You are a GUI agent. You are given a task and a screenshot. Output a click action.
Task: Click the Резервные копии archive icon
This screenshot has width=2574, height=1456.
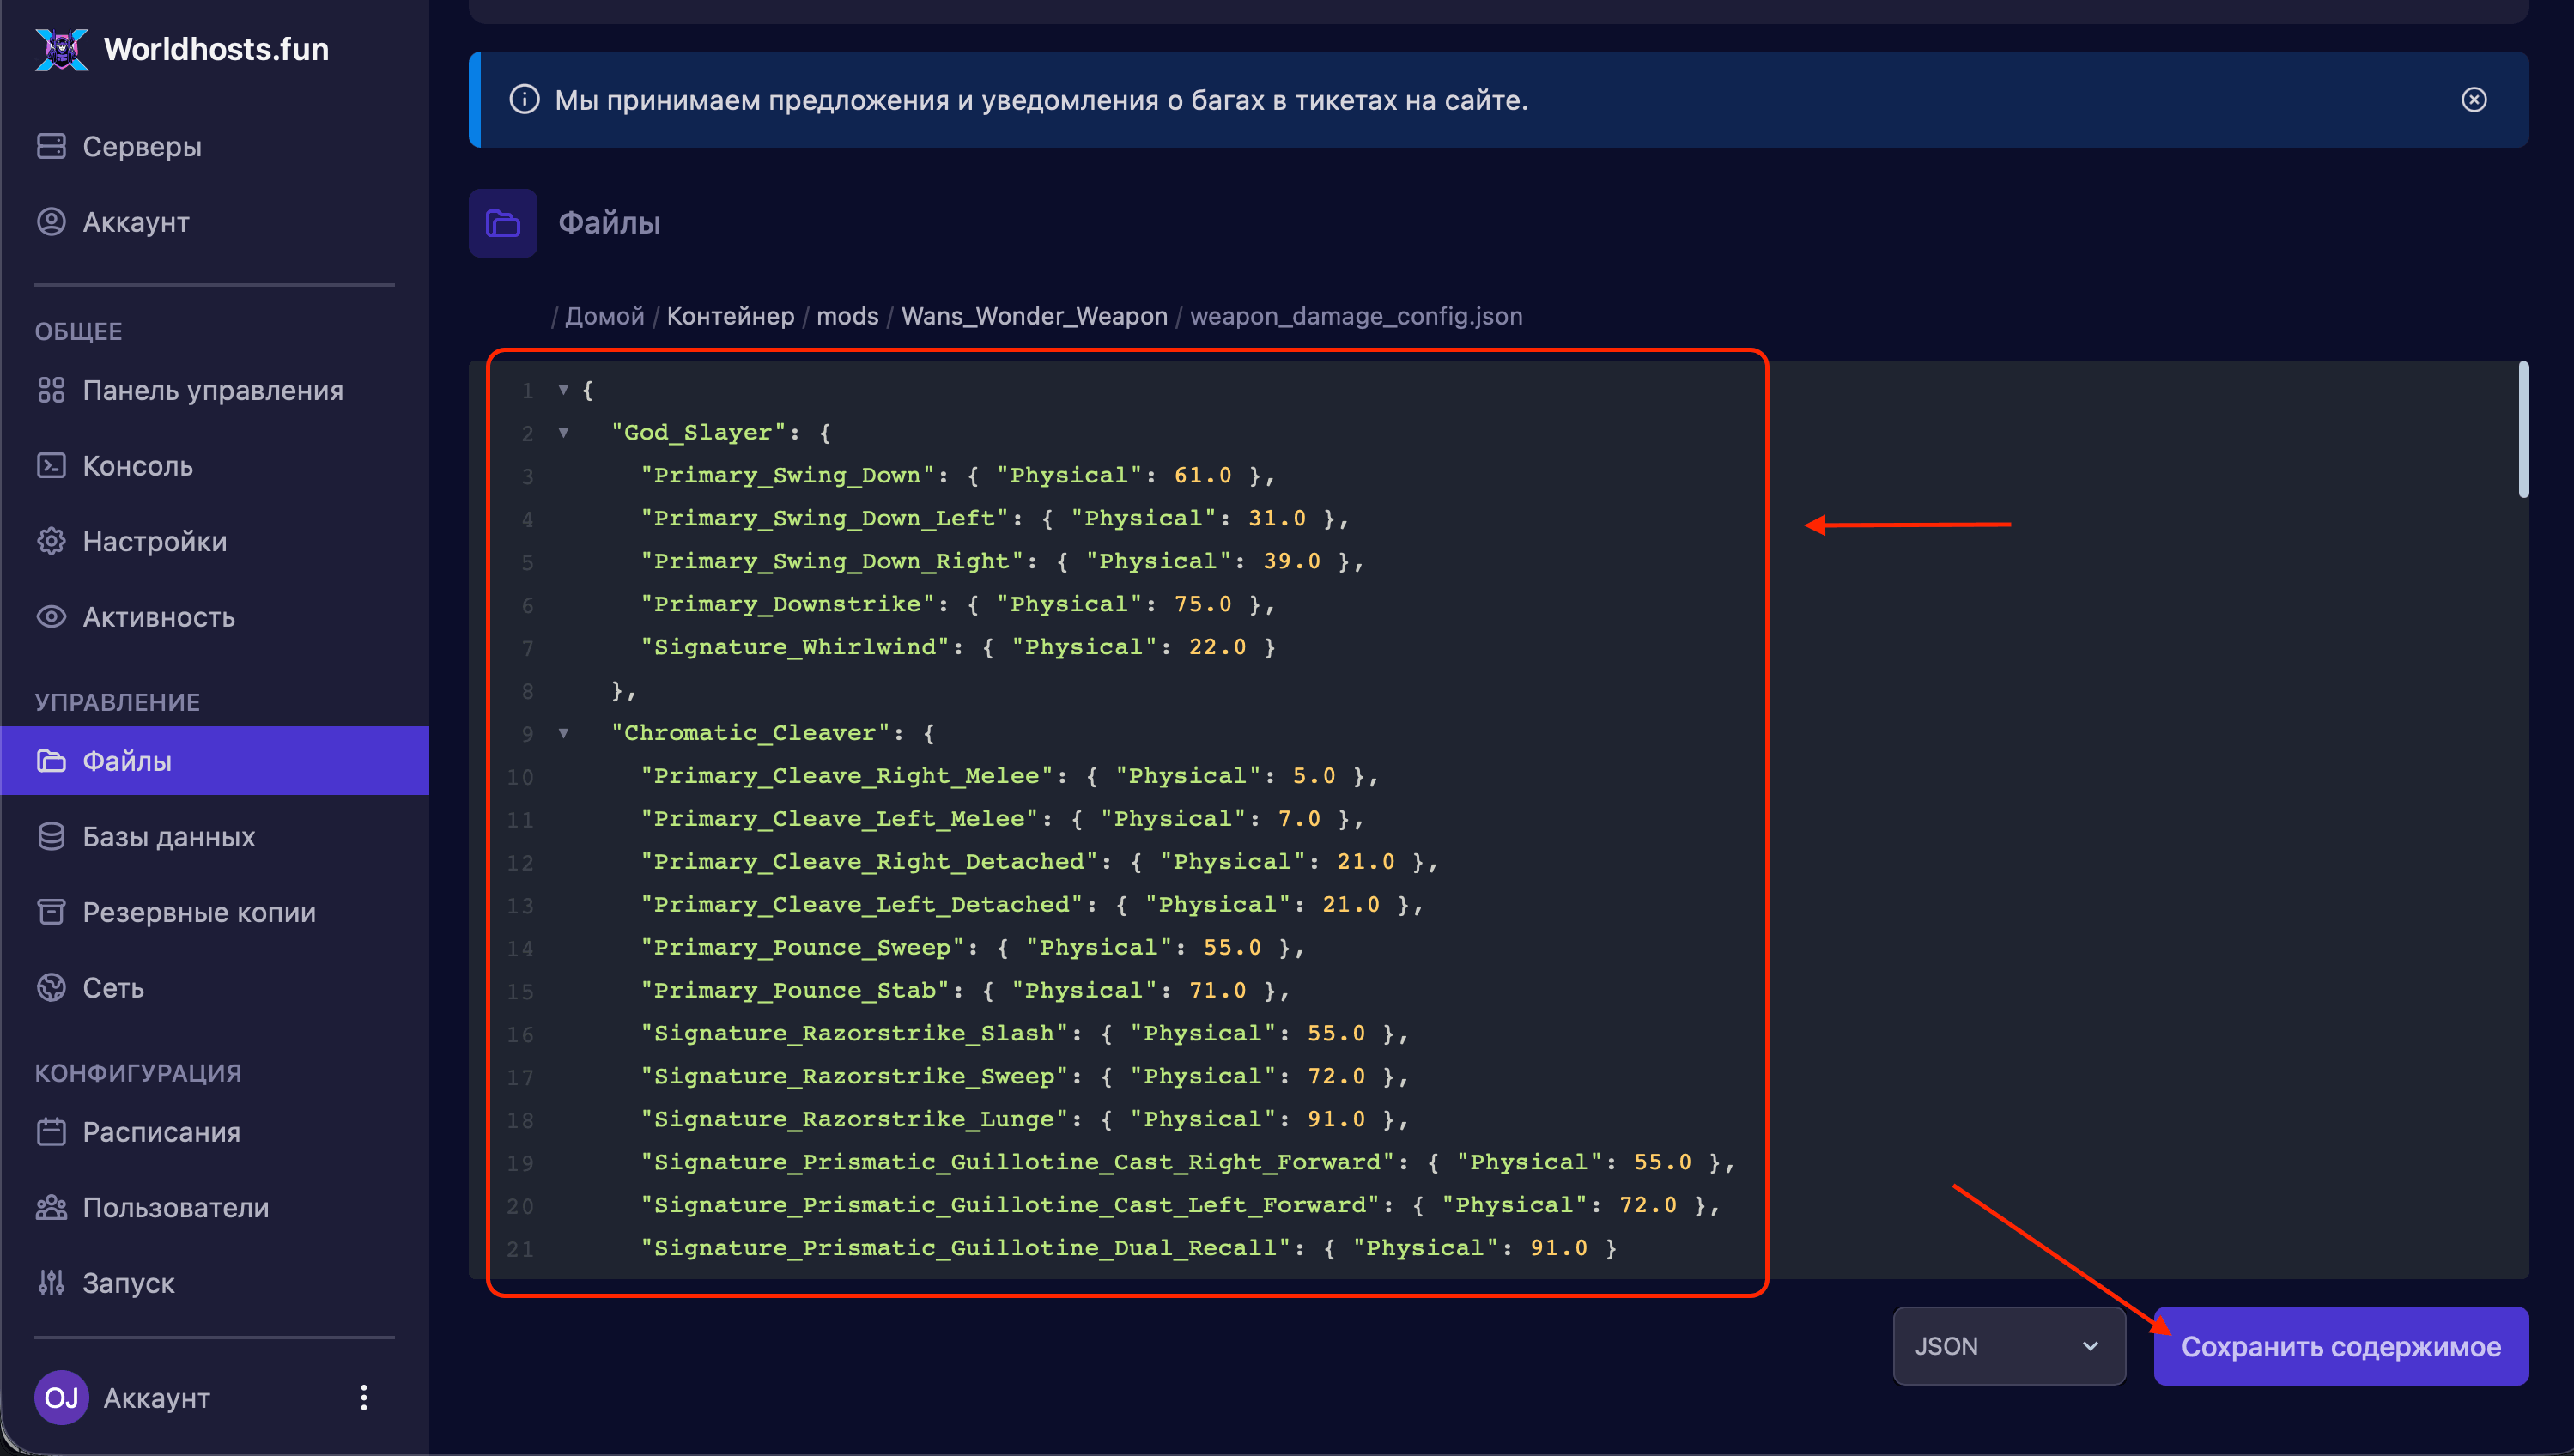[51, 912]
